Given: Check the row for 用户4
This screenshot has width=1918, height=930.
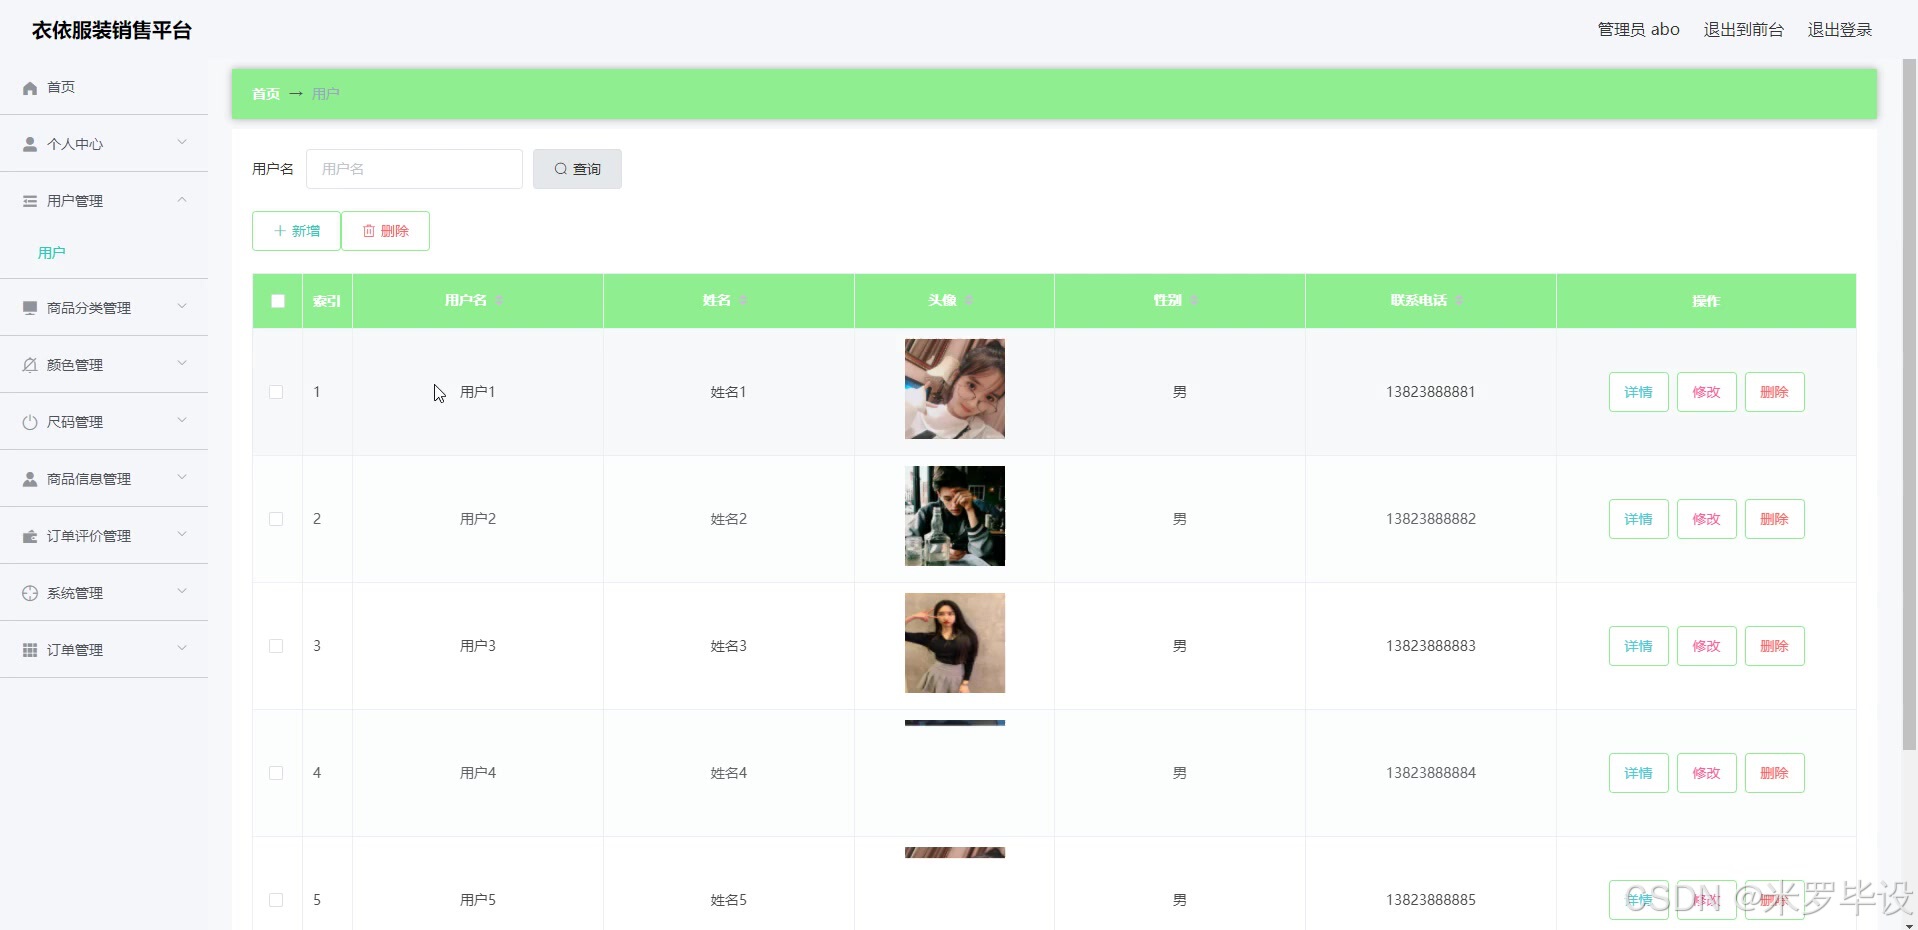Looking at the screenshot, I should tap(276, 773).
